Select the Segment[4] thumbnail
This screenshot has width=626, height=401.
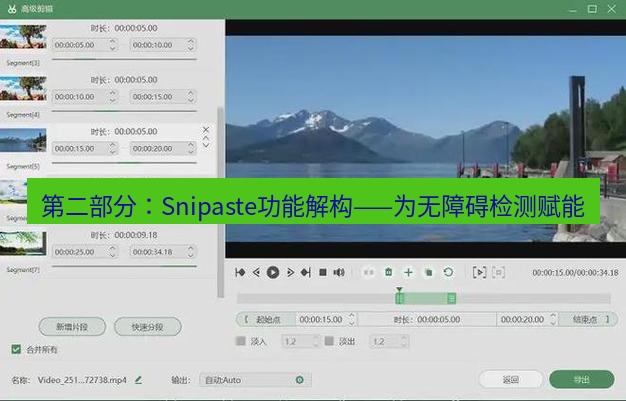23,88
